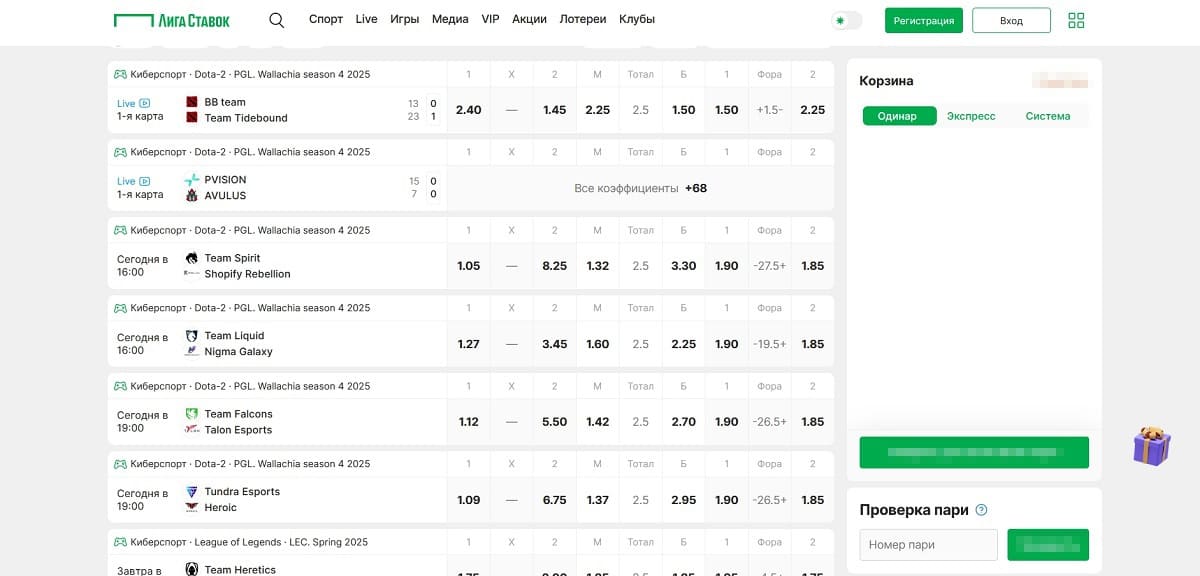Bet on Shopify Rebellion win at 8.25

554,266
